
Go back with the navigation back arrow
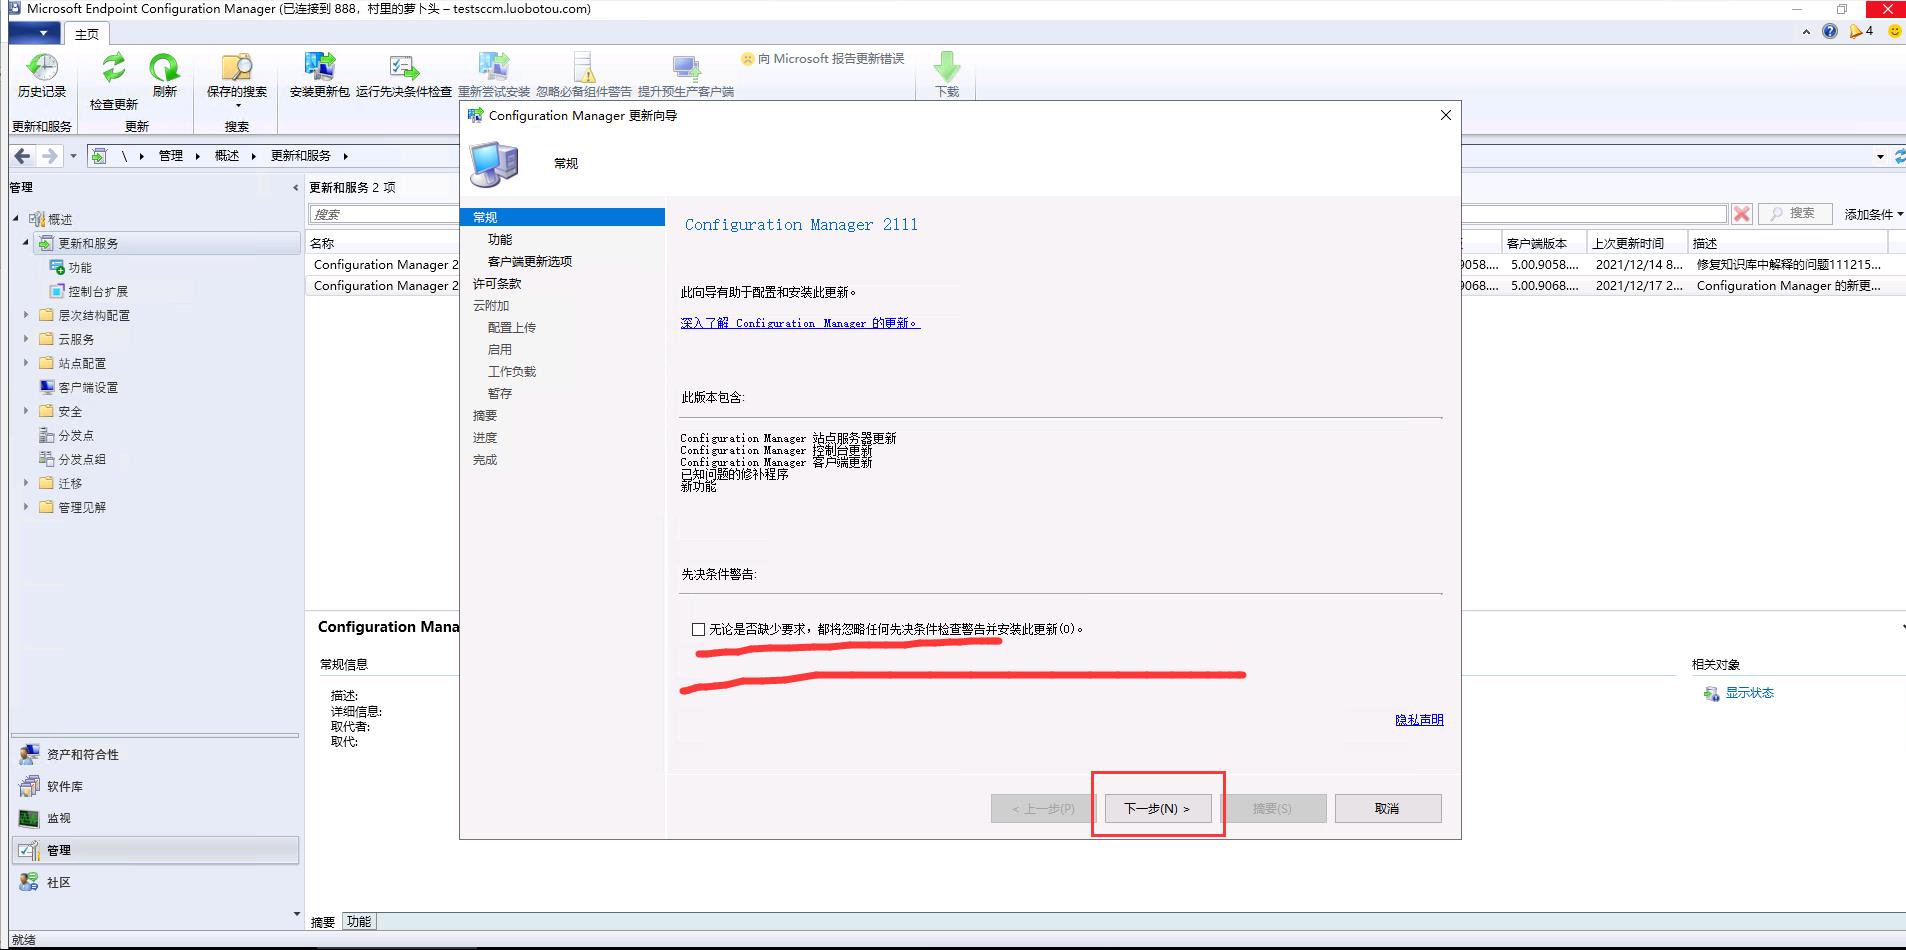pos(22,156)
